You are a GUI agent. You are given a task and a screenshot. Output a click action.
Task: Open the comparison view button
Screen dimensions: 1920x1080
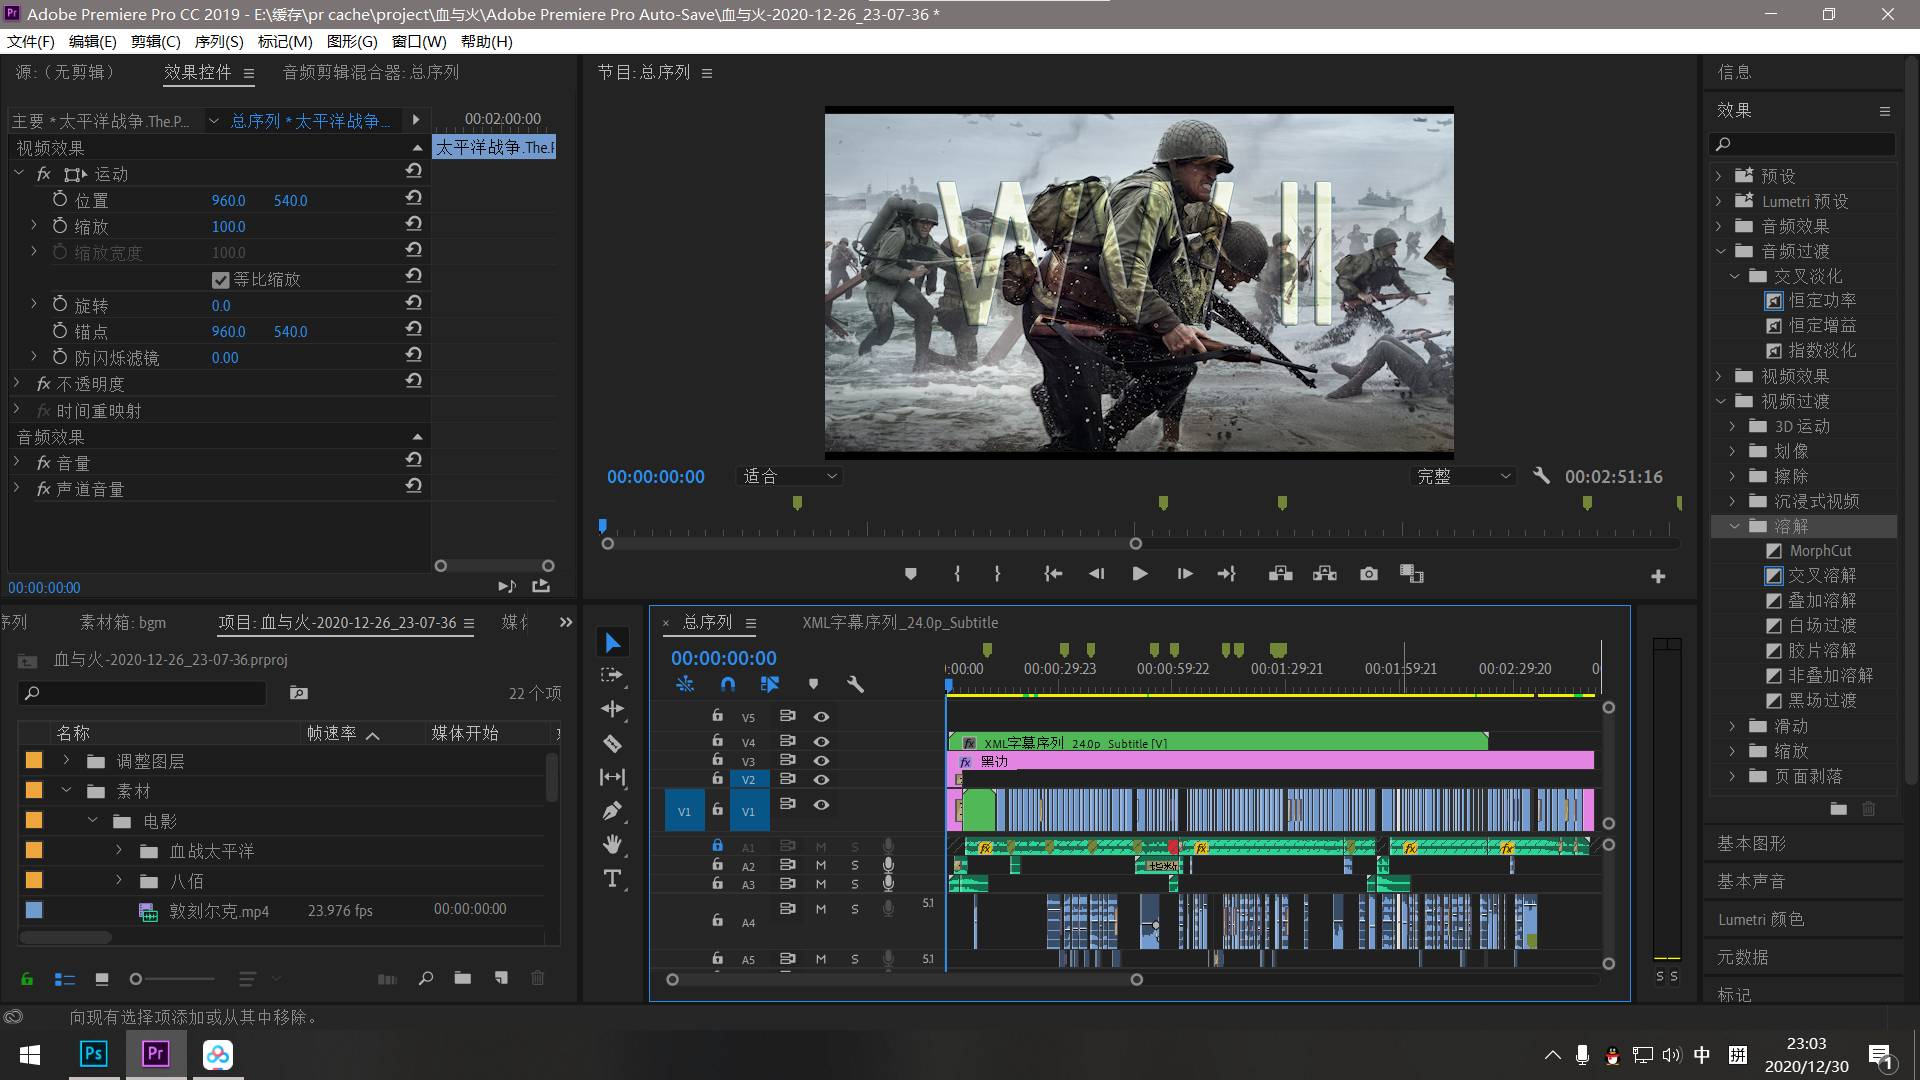(1411, 574)
